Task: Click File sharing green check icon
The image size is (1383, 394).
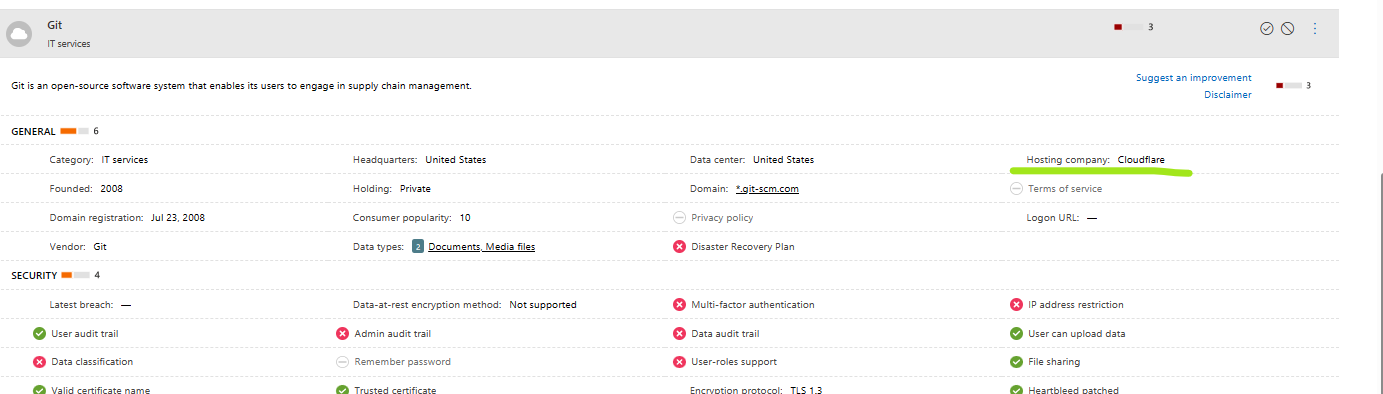Action: tap(1017, 362)
